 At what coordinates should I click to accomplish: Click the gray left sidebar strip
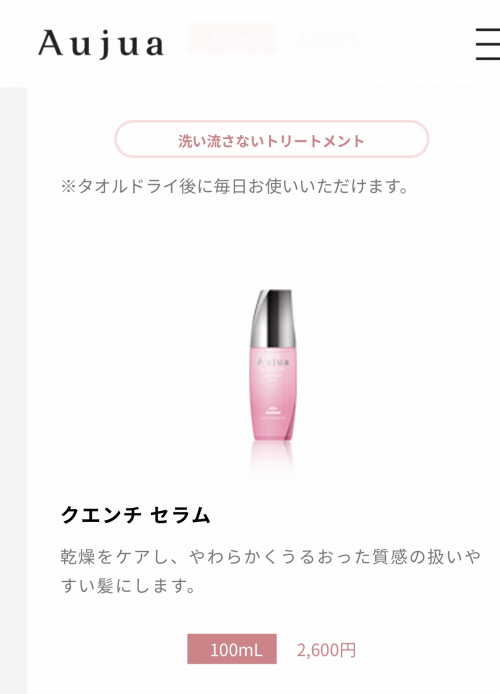click(x=13, y=390)
